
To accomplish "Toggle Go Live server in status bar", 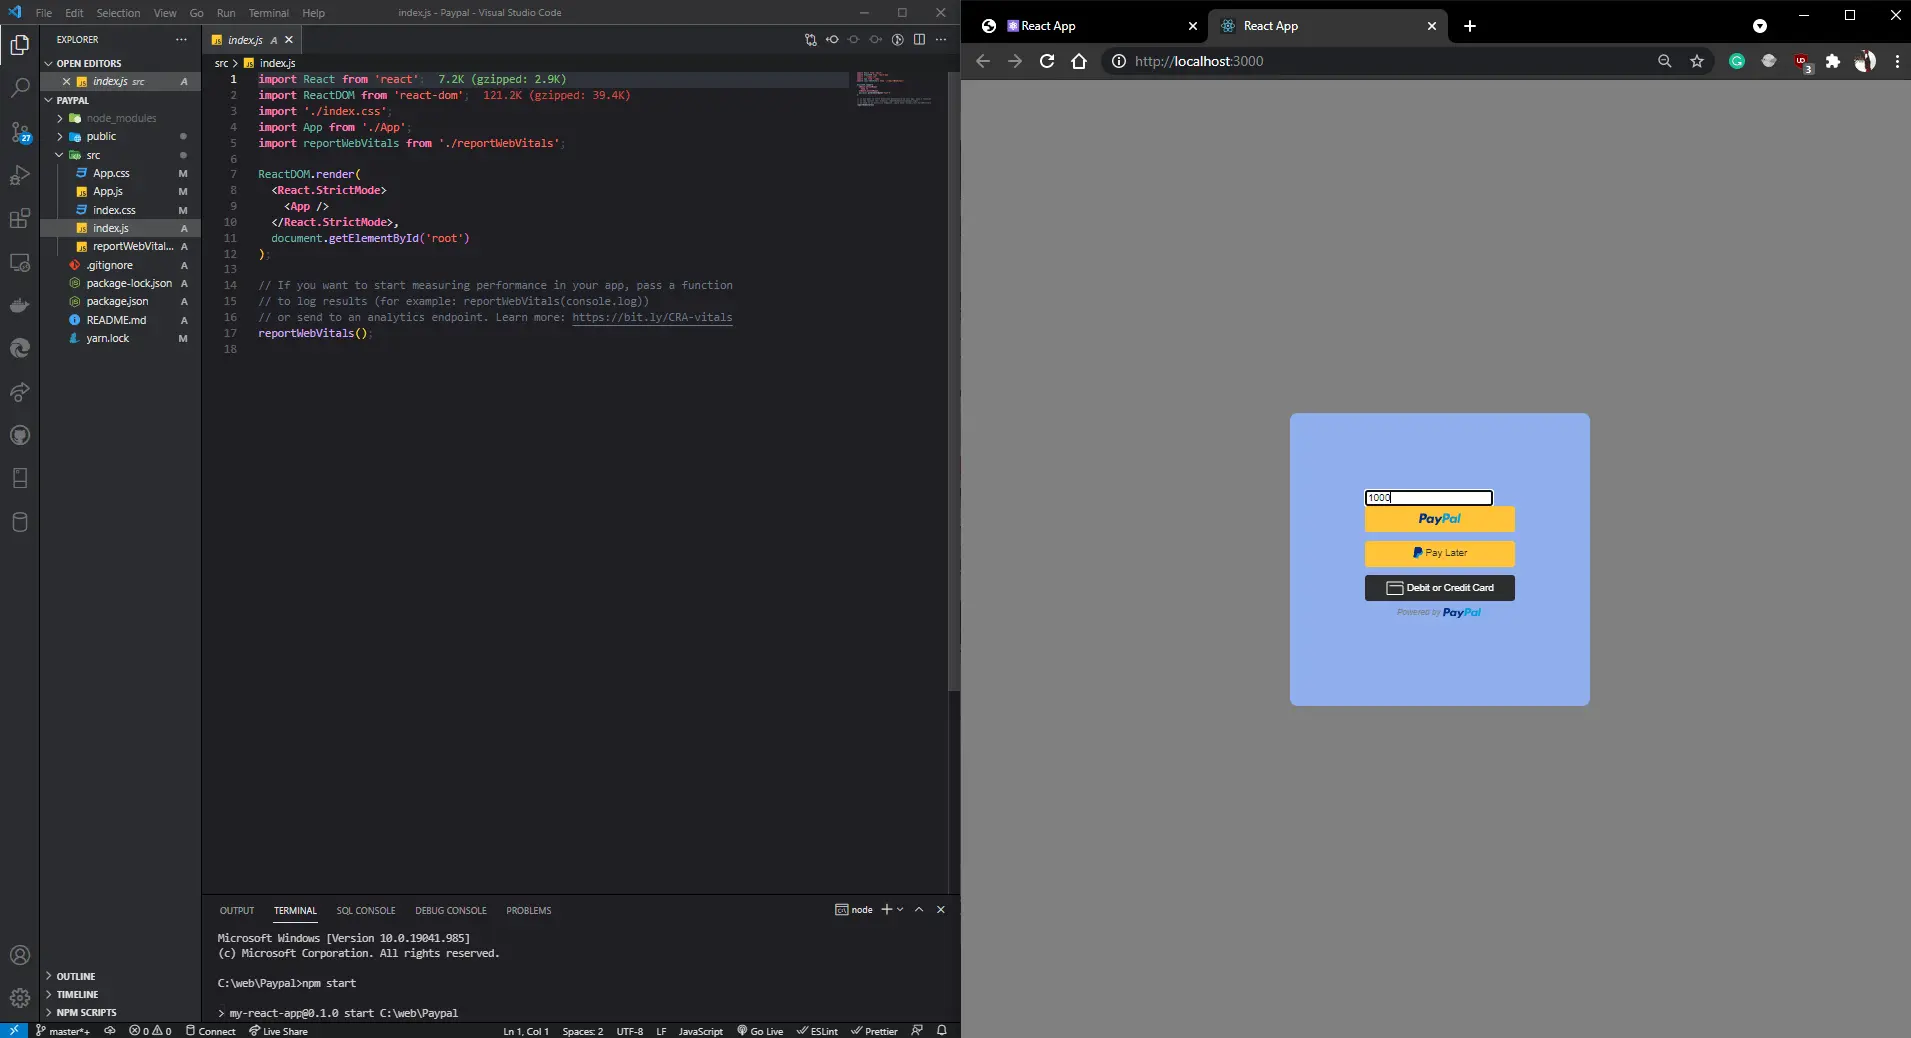I will pos(760,1031).
